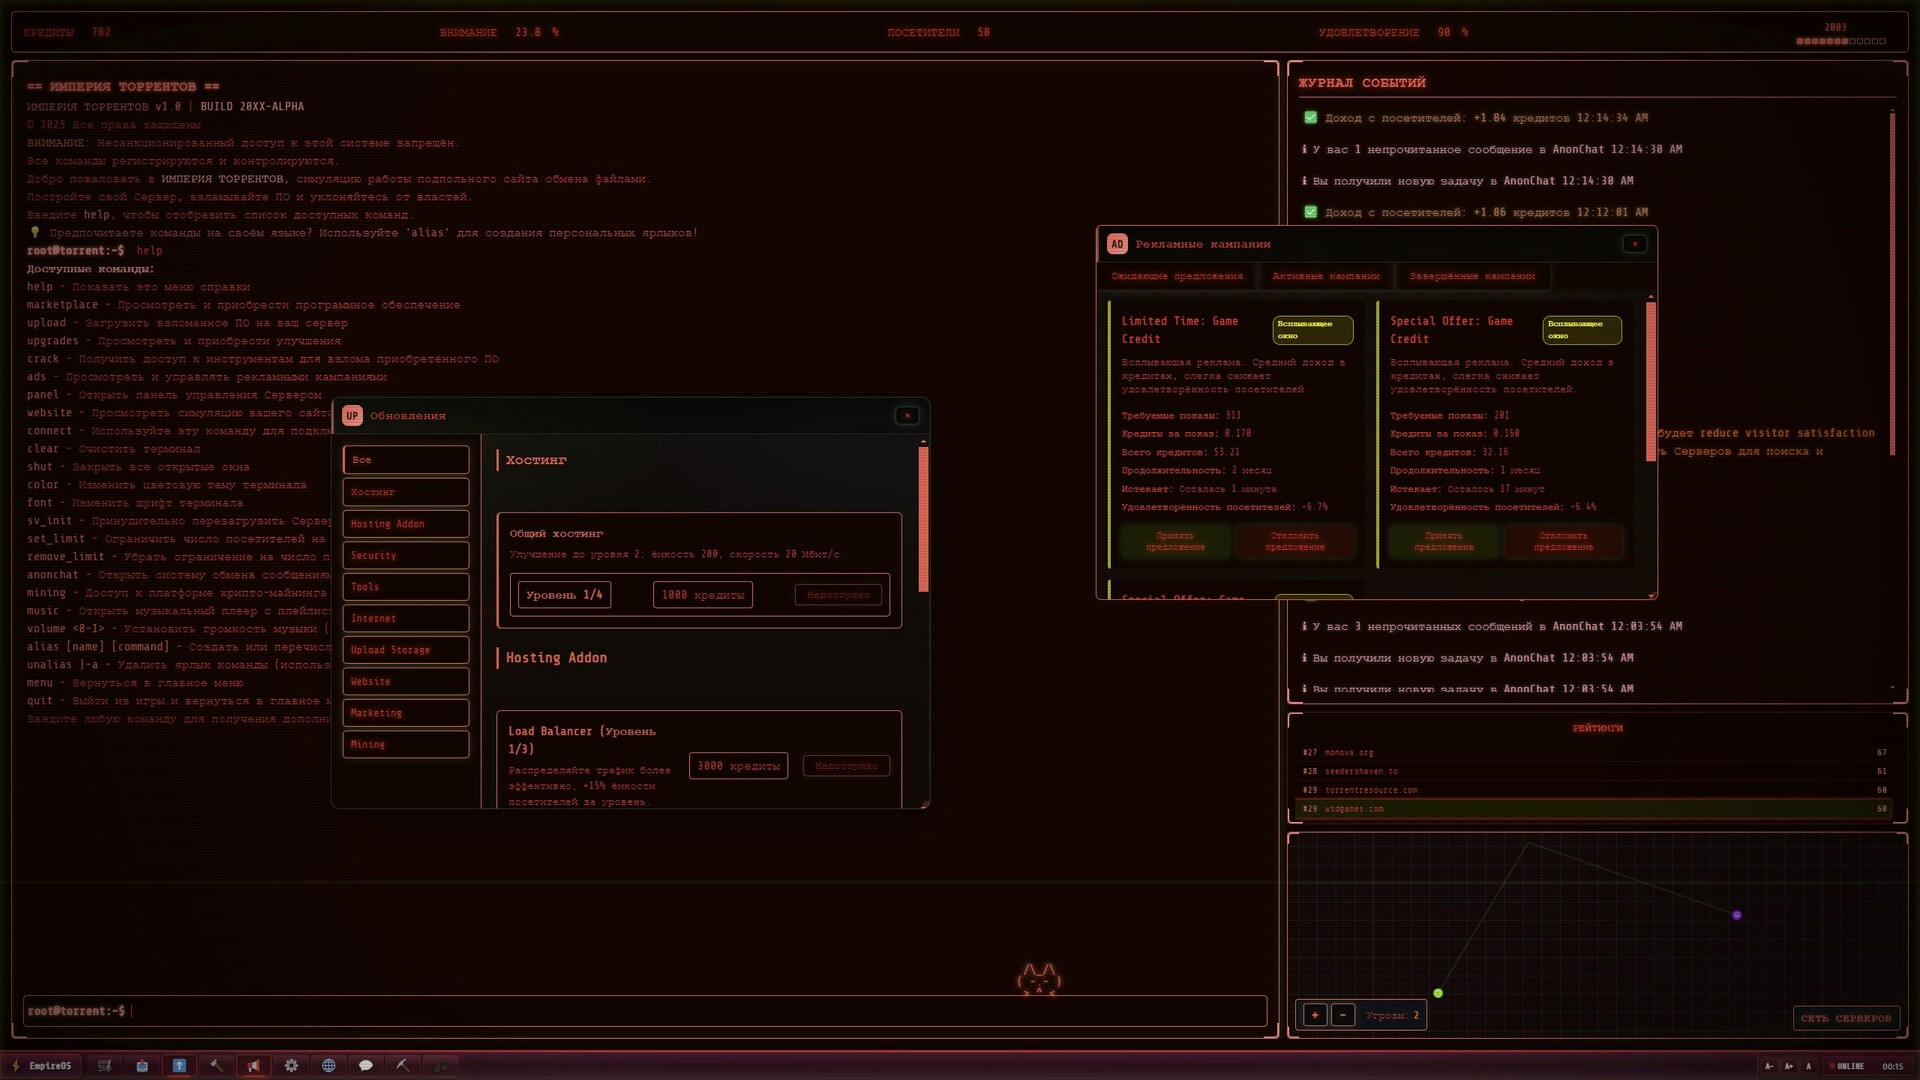
Task: Click the ONLINE status indicator
Action: 1848,1066
